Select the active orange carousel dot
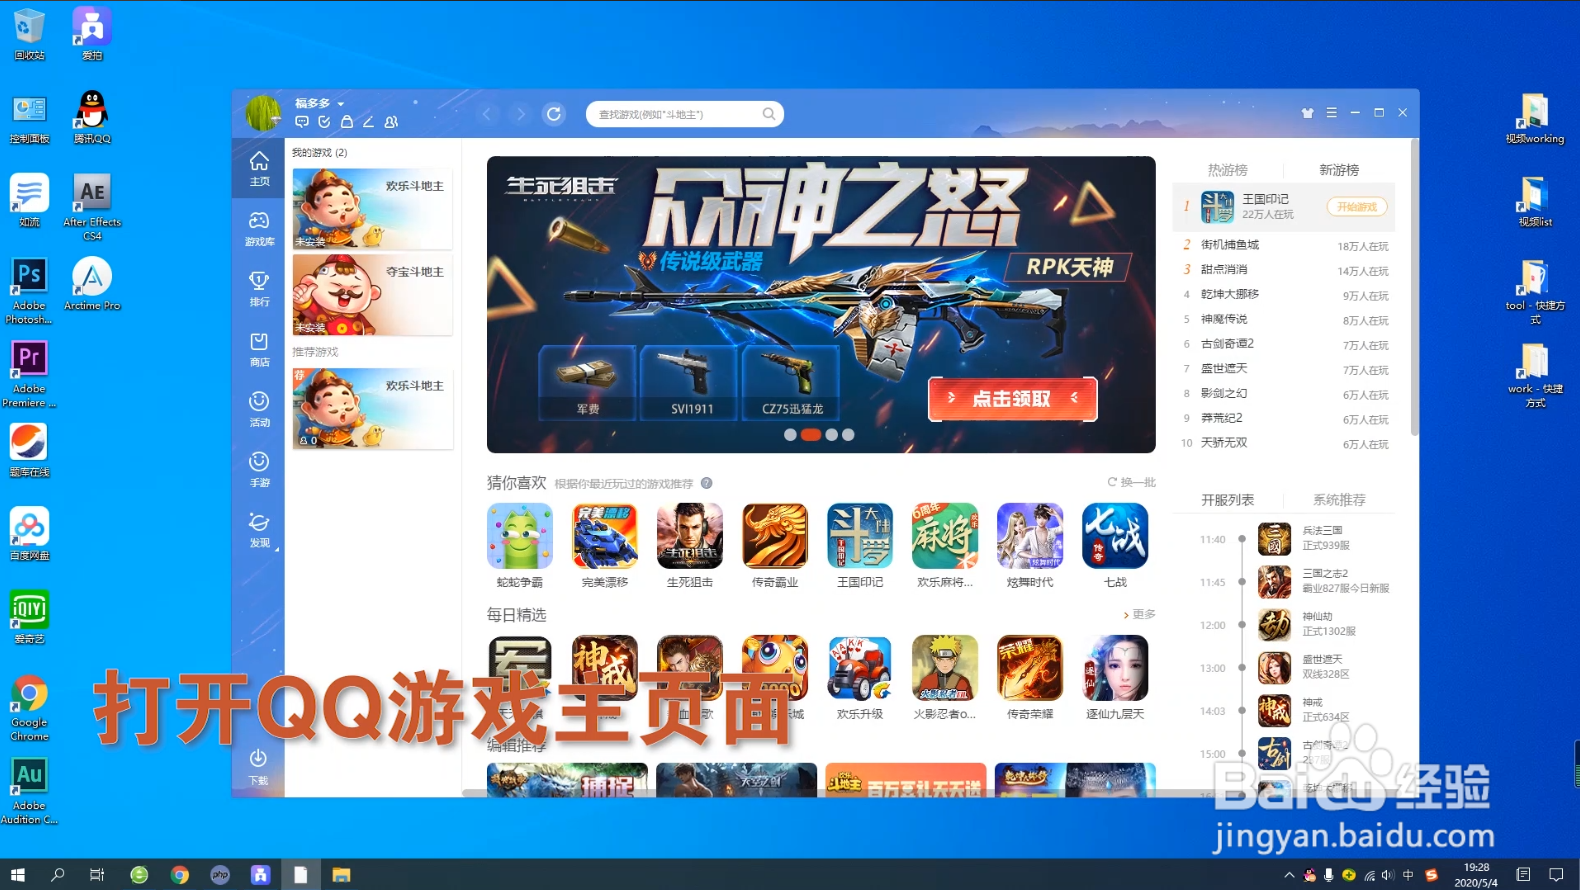 (811, 435)
